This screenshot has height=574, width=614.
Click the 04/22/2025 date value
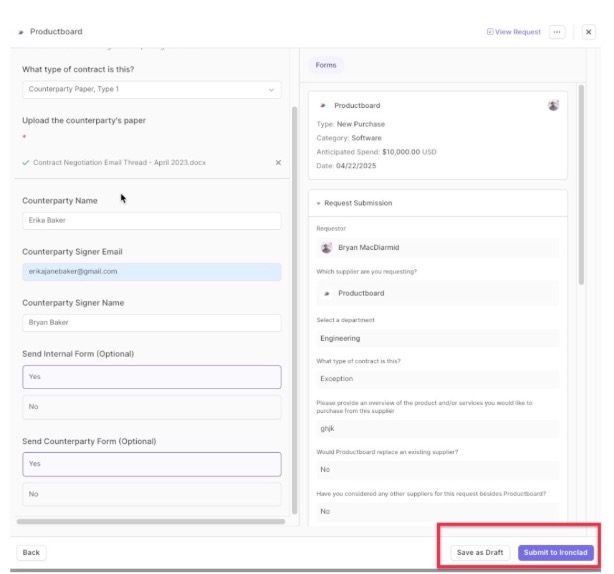(x=356, y=166)
